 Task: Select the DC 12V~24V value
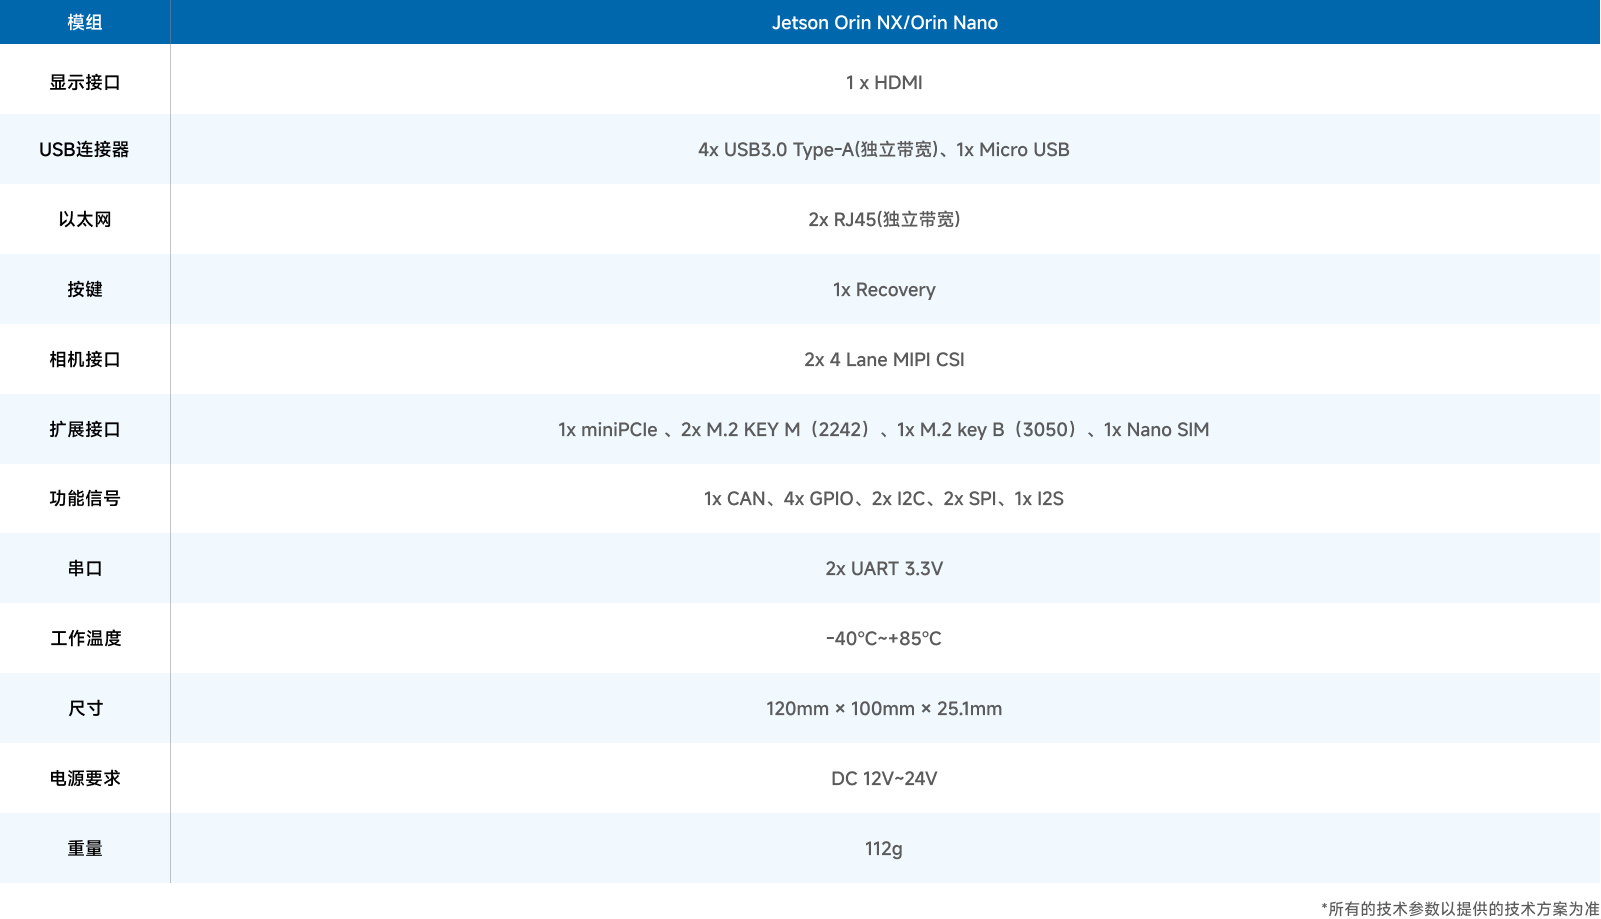click(885, 778)
